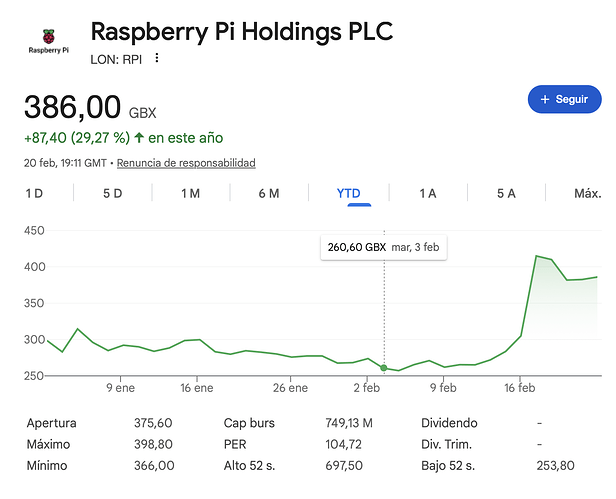Click the 386,00 current price value
The width and height of the screenshot is (616, 499).
(x=72, y=108)
